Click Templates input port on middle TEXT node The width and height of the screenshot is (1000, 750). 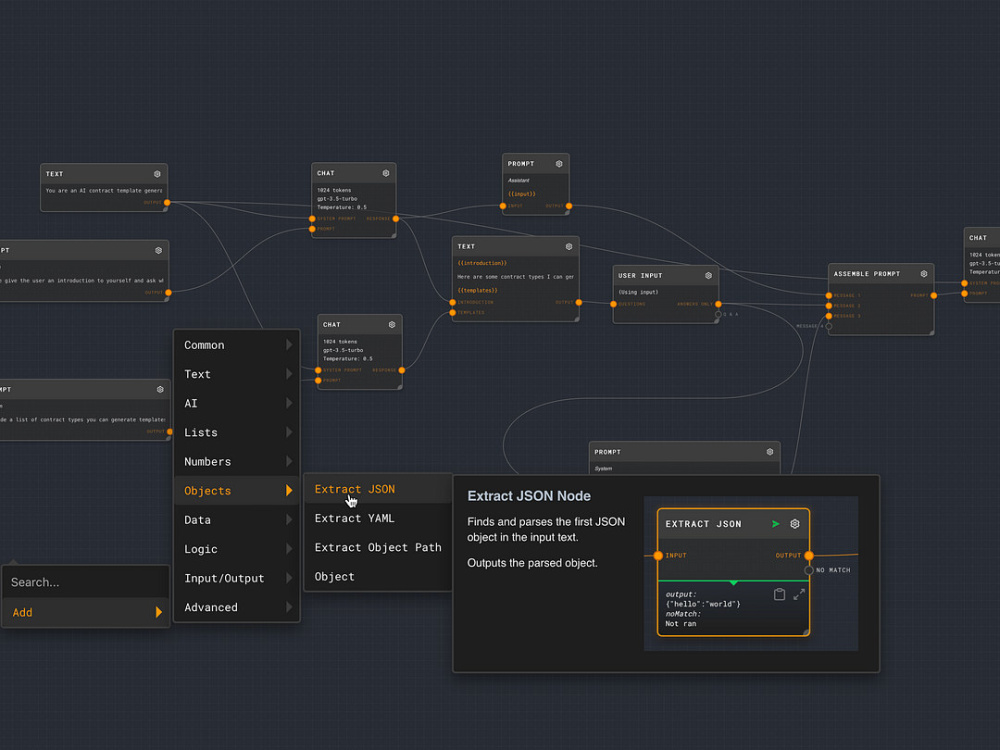[453, 312]
